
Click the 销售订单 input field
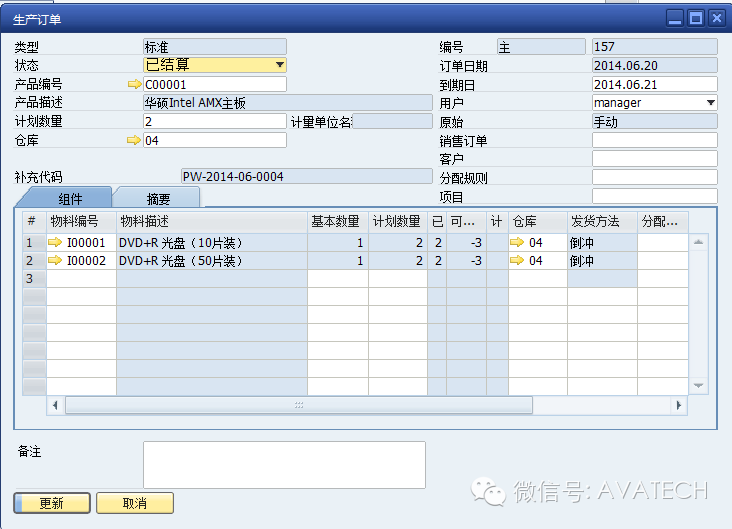(655, 140)
